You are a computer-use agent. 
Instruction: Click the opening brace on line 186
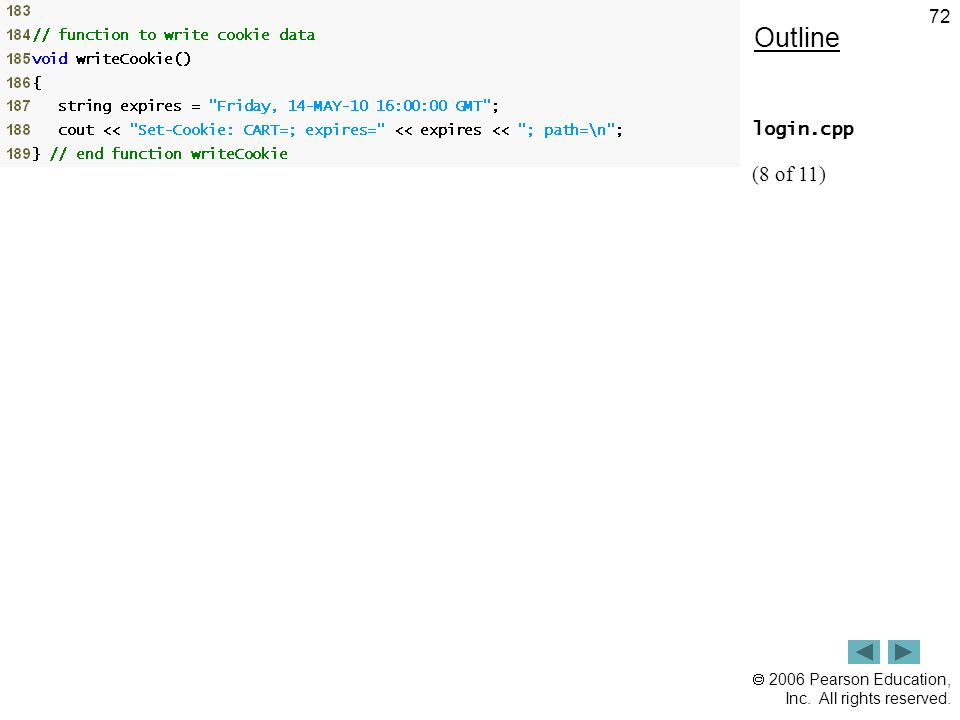pyautogui.click(x=37, y=83)
